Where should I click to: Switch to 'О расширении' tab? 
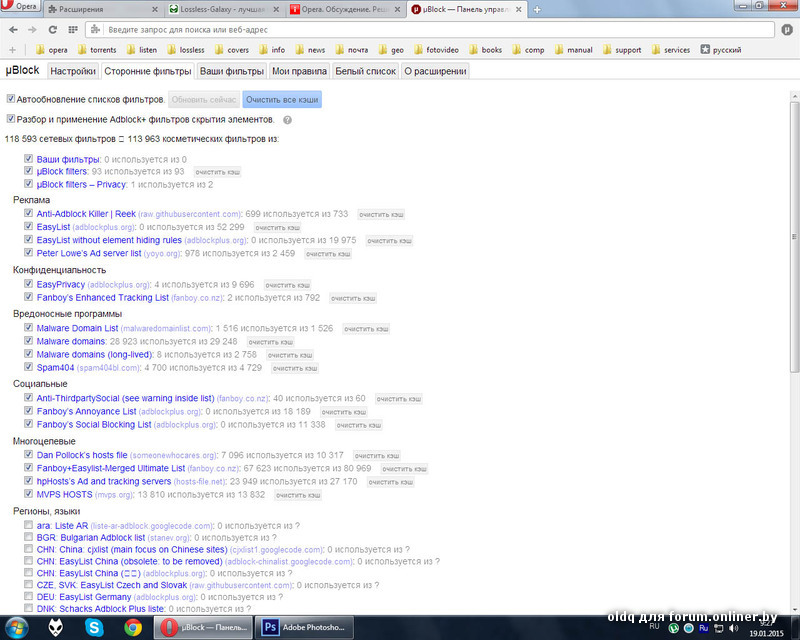[435, 71]
